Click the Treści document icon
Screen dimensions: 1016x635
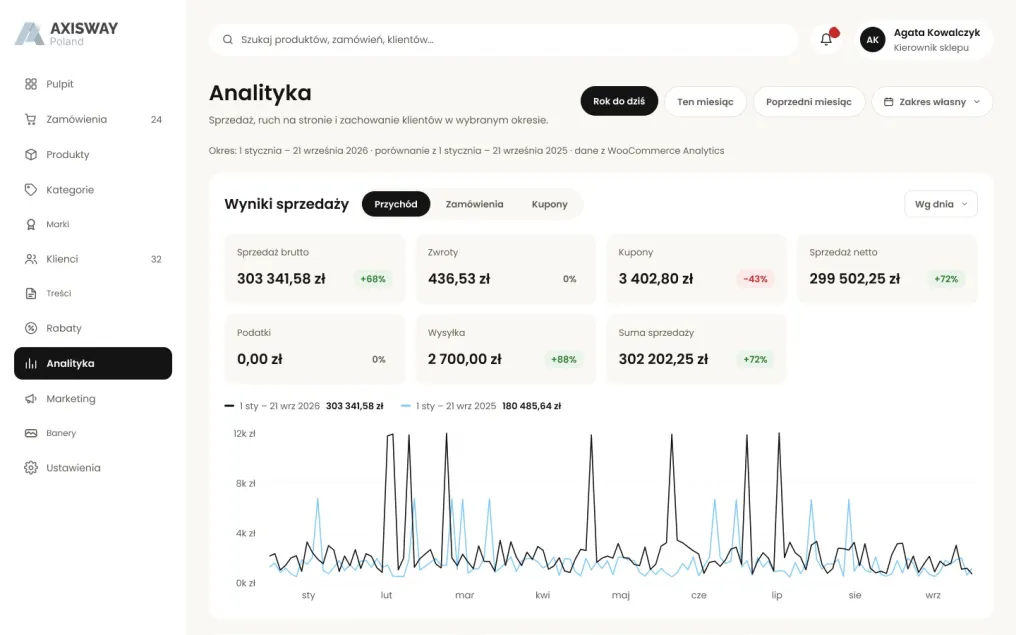pyautogui.click(x=30, y=294)
